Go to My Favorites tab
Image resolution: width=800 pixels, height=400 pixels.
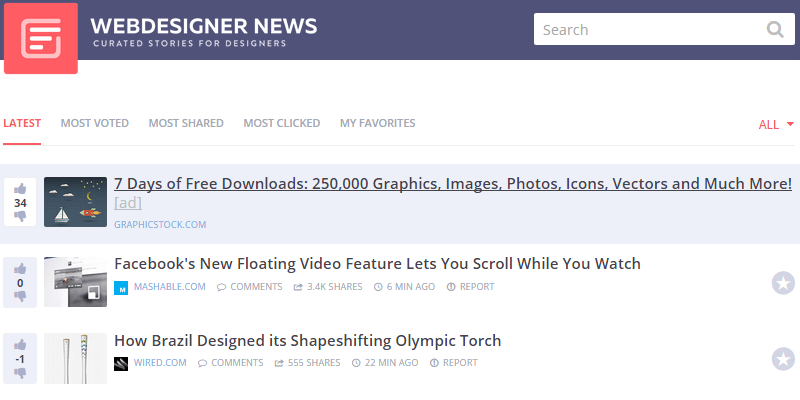(x=377, y=123)
